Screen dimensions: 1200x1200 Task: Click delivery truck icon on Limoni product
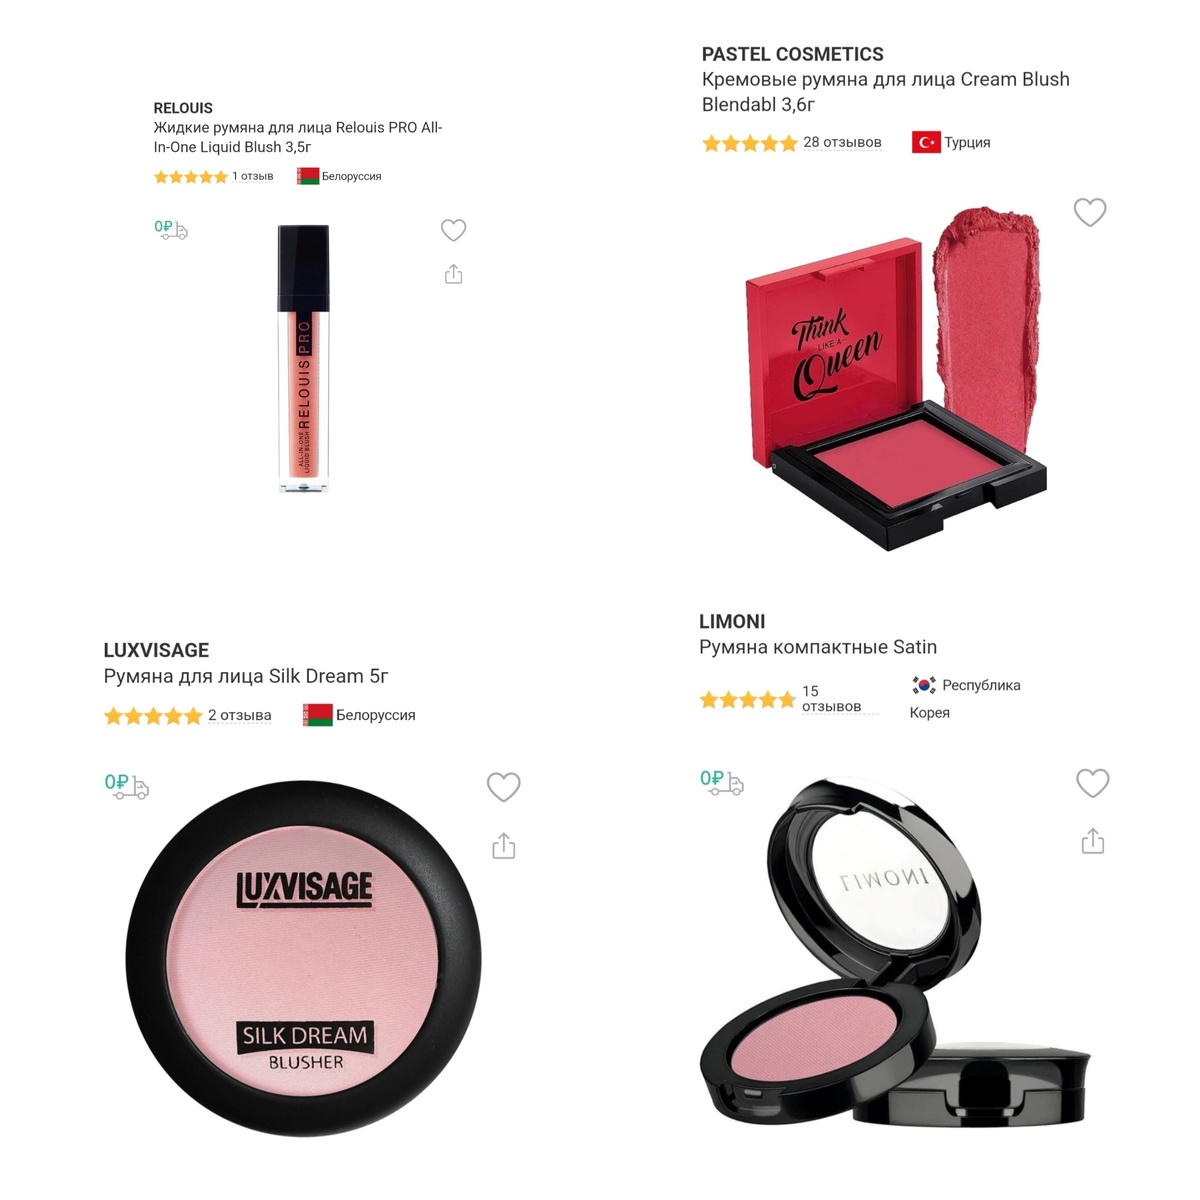click(x=722, y=782)
